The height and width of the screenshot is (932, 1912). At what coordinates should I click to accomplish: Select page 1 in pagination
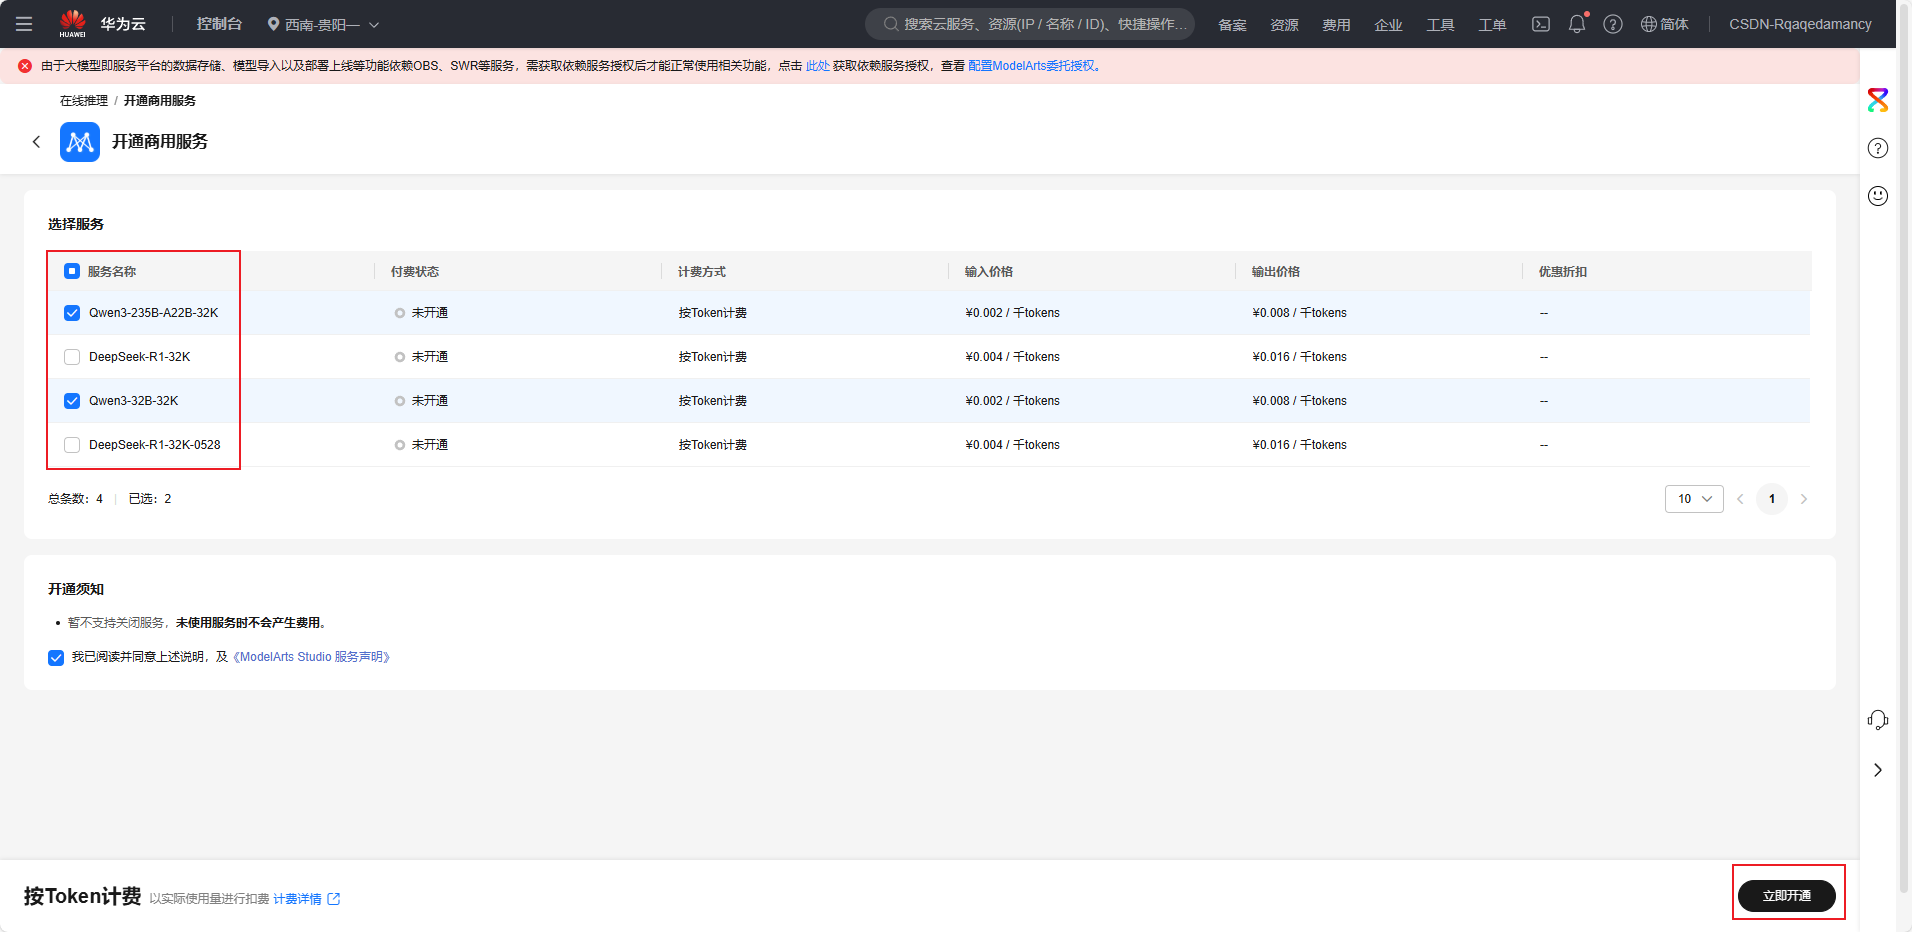1772,499
